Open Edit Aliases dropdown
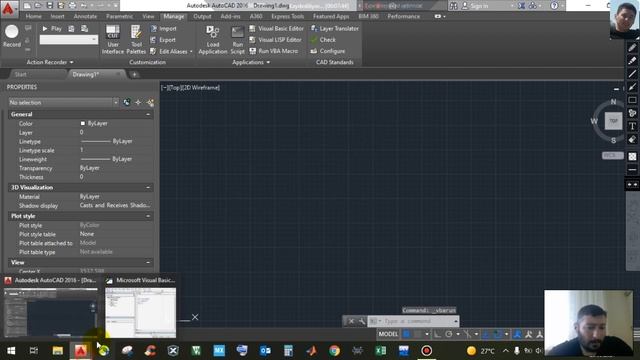Viewport: 640px width, 360px height. (x=171, y=51)
